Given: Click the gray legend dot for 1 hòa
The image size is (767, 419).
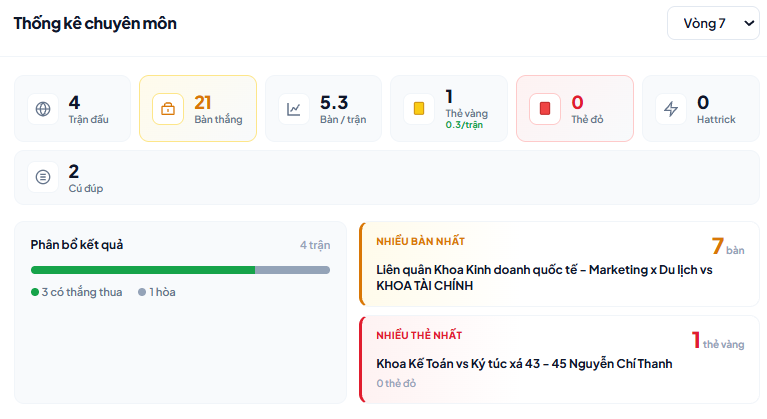Looking at the screenshot, I should click(142, 292).
